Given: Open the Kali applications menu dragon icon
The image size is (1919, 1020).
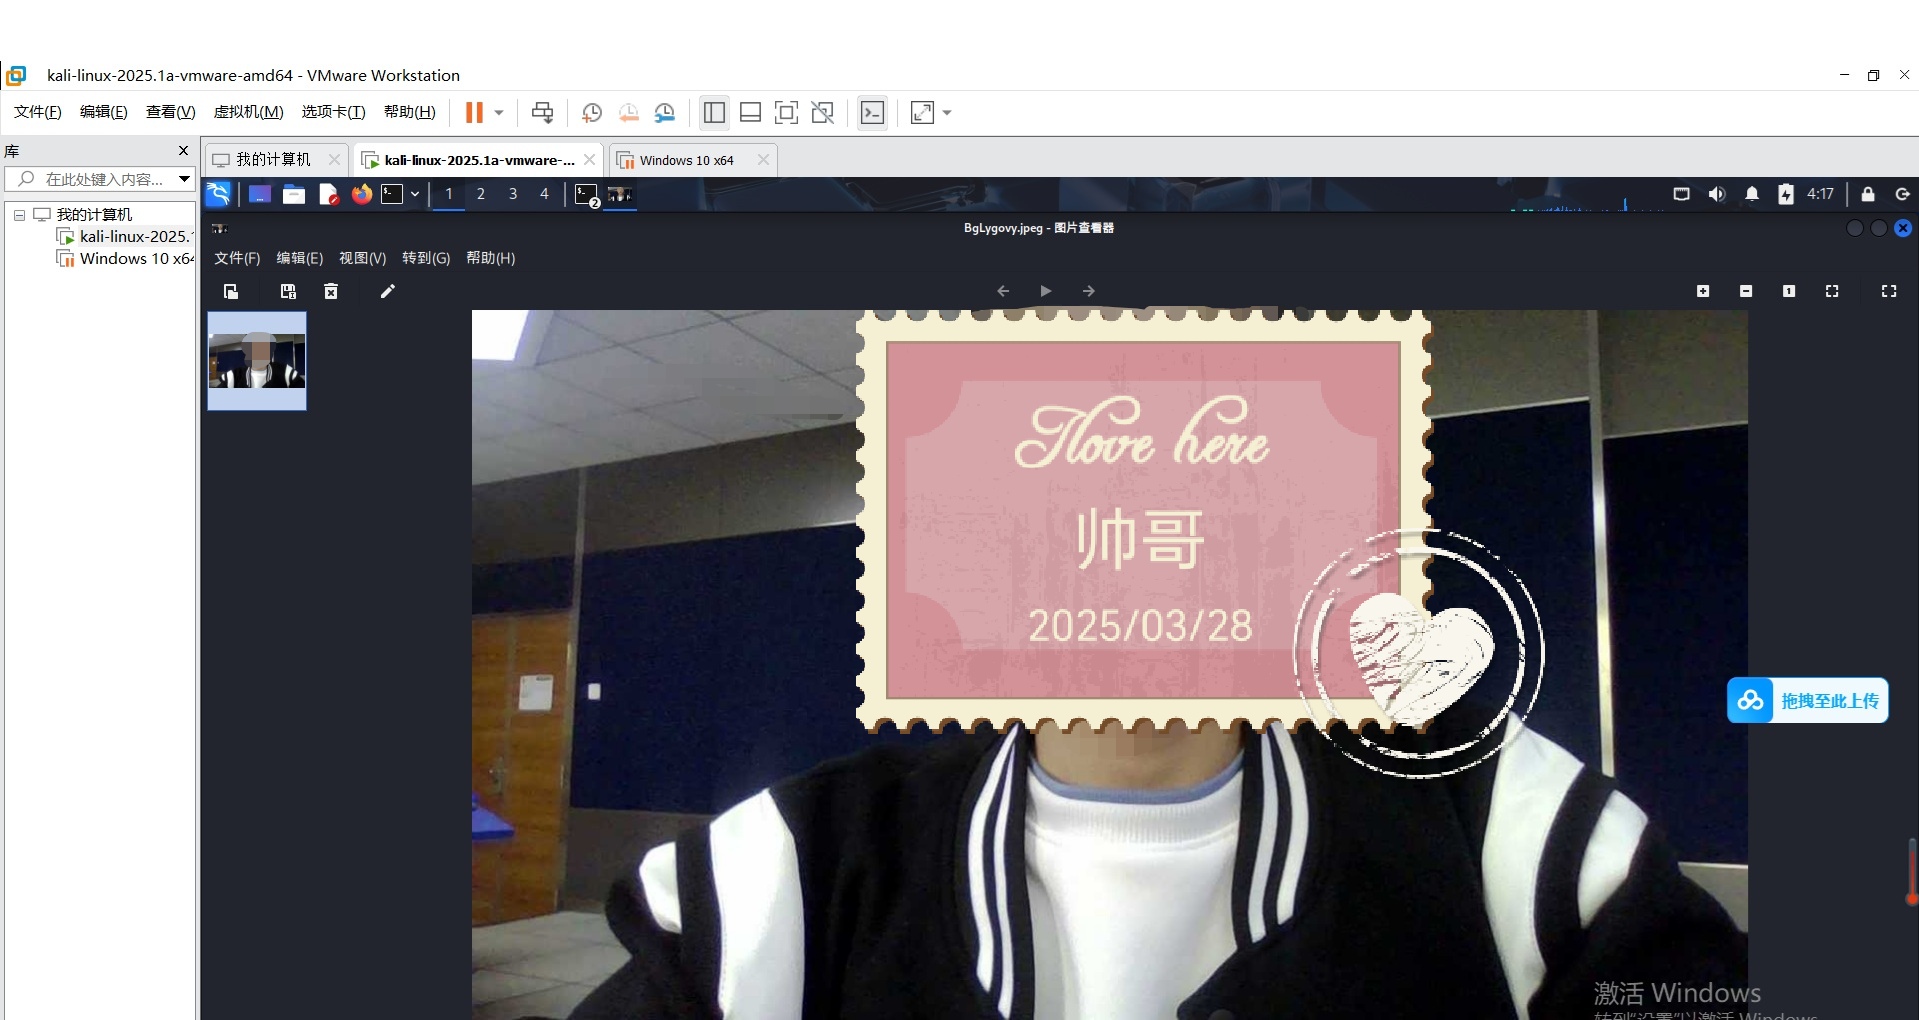Looking at the screenshot, I should 218,194.
